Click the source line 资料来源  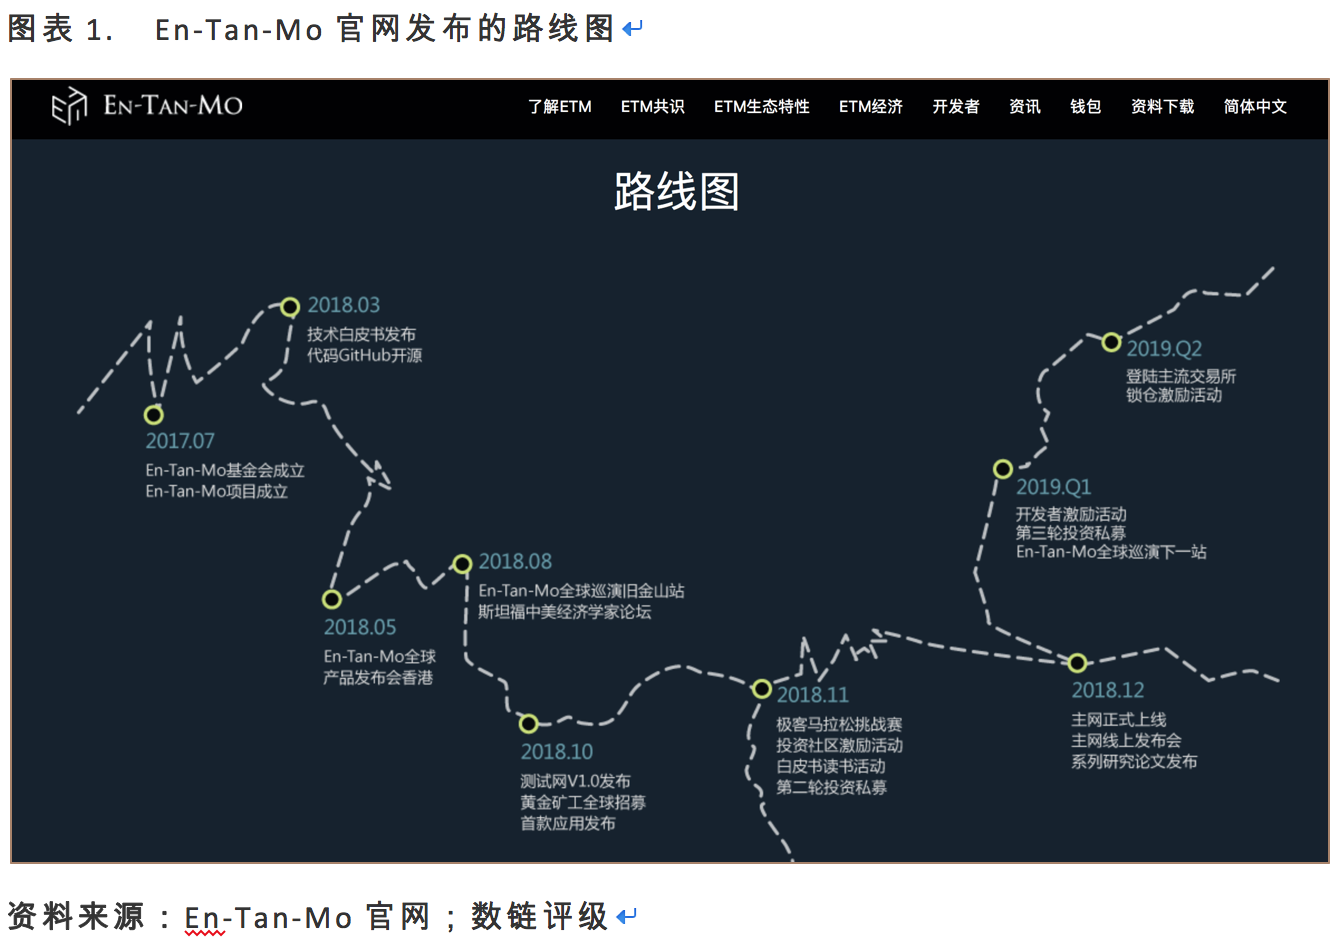pos(76,916)
